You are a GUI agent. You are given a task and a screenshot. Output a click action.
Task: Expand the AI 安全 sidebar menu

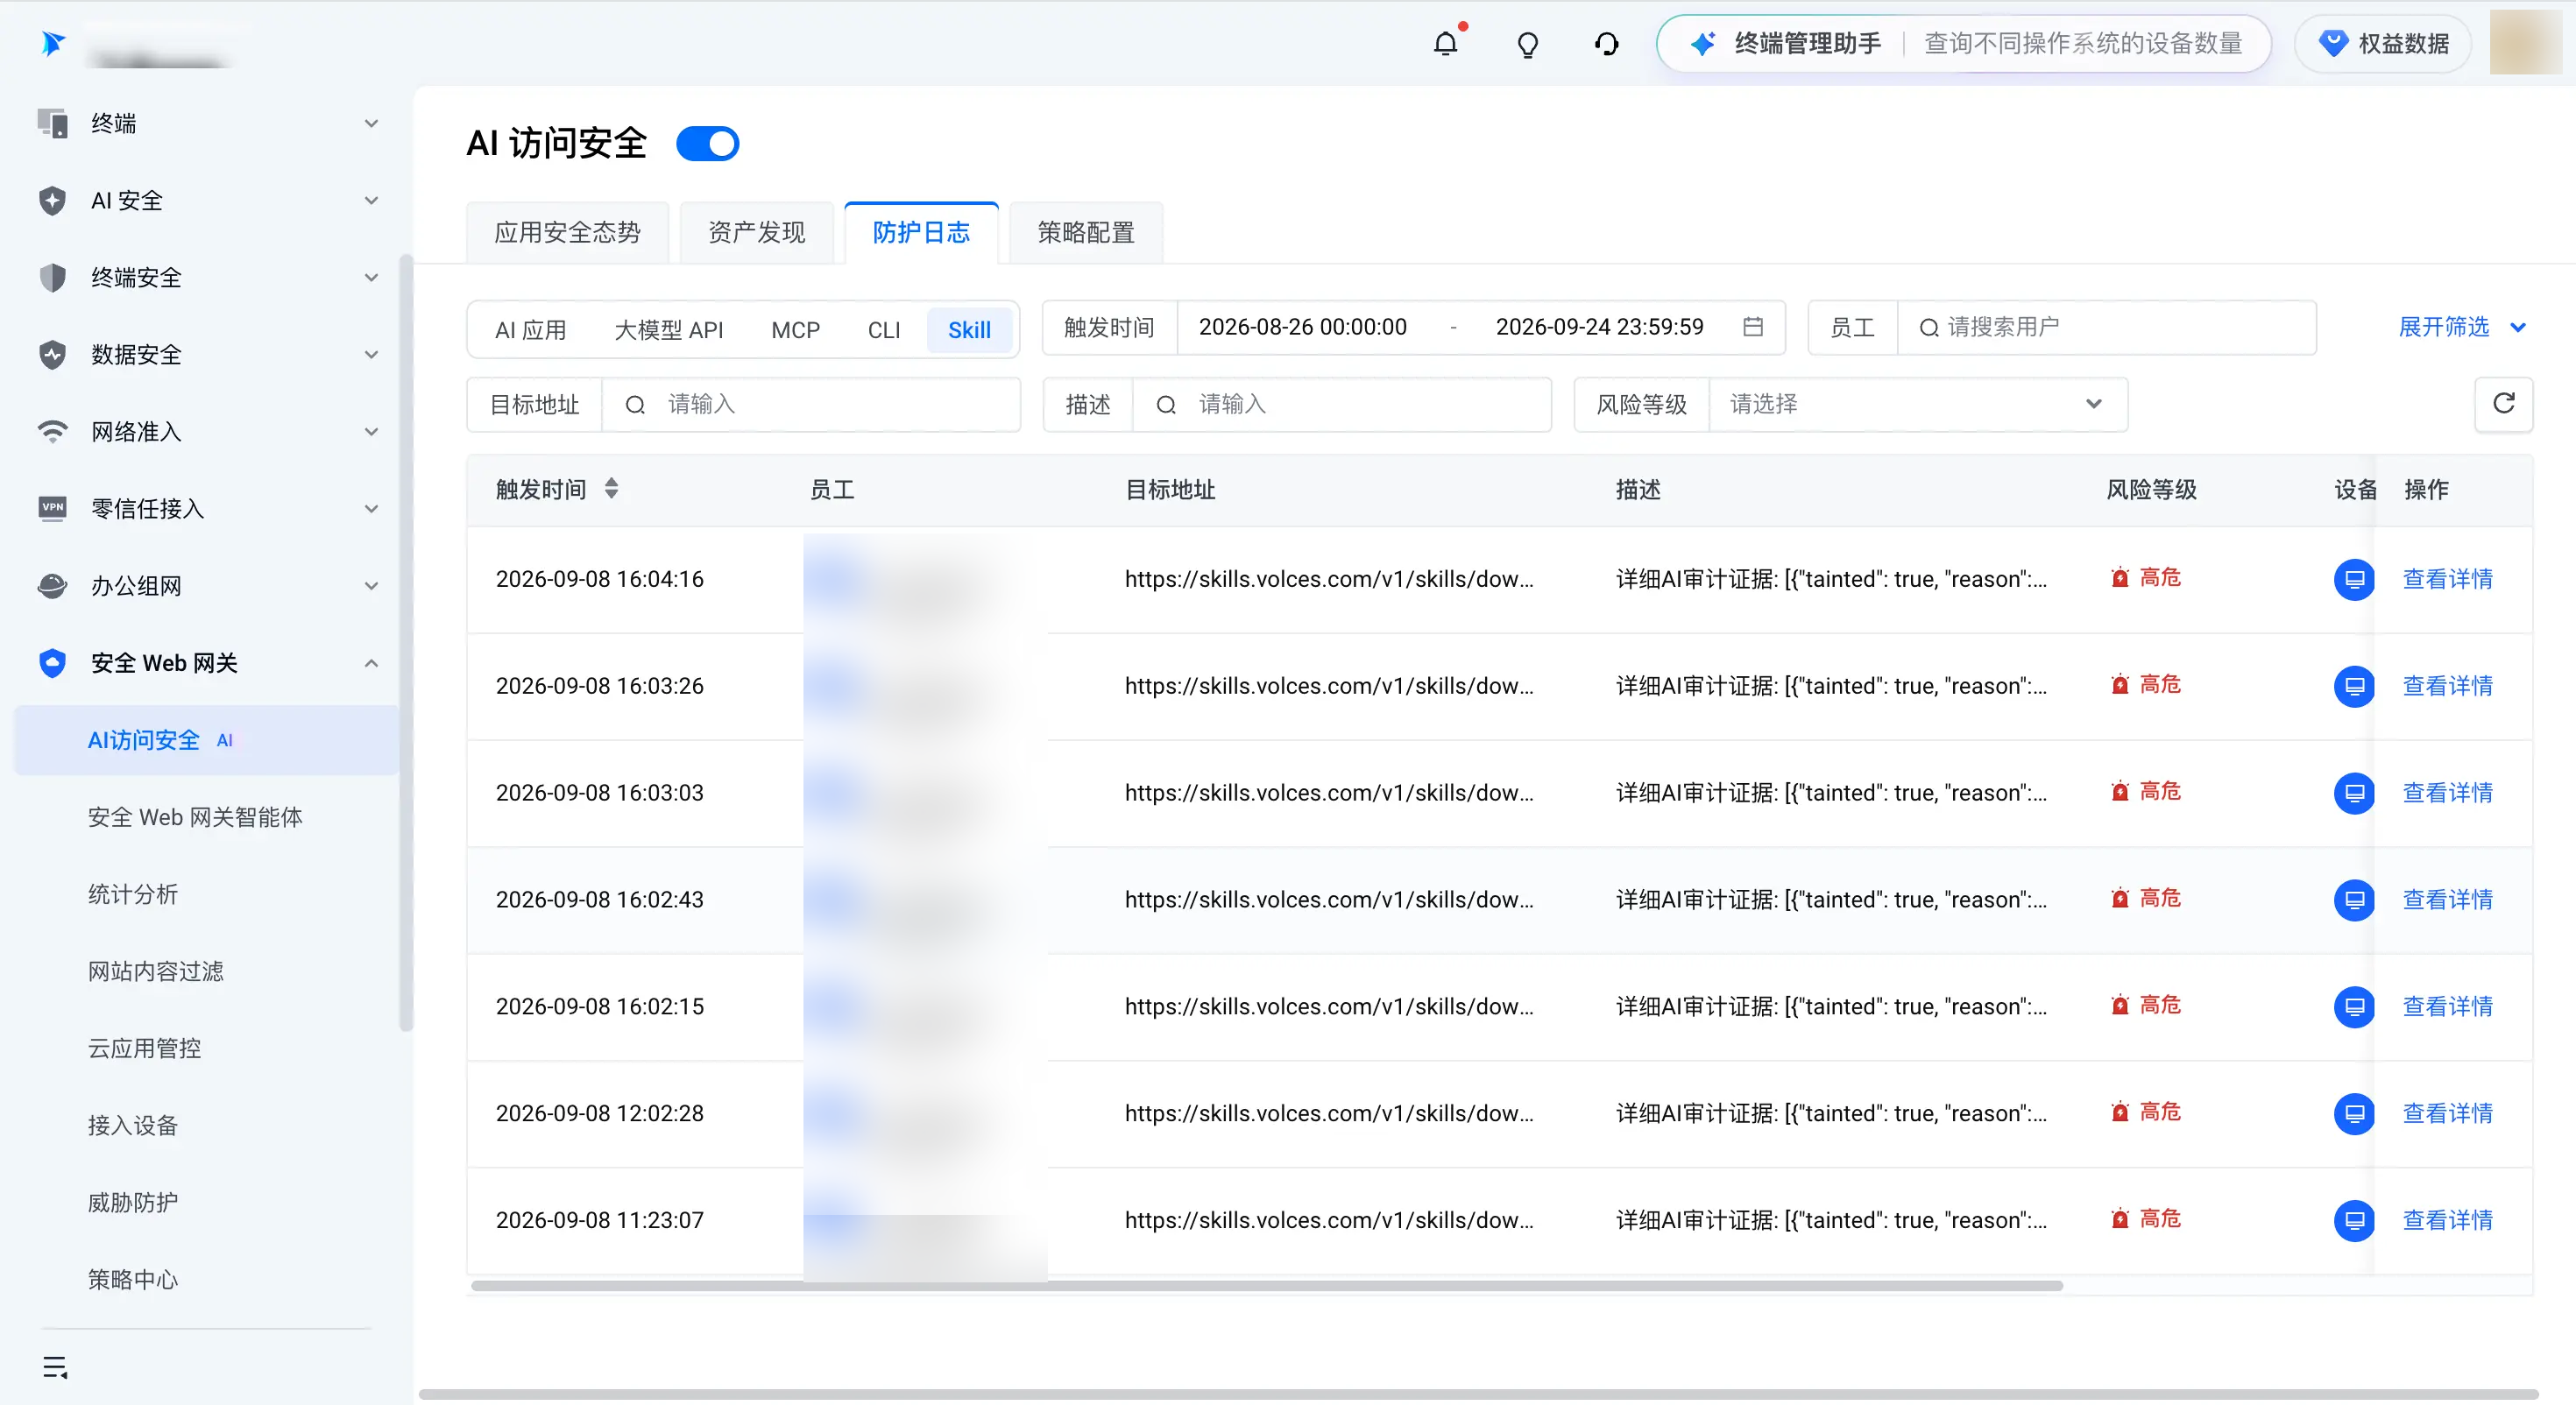207,200
